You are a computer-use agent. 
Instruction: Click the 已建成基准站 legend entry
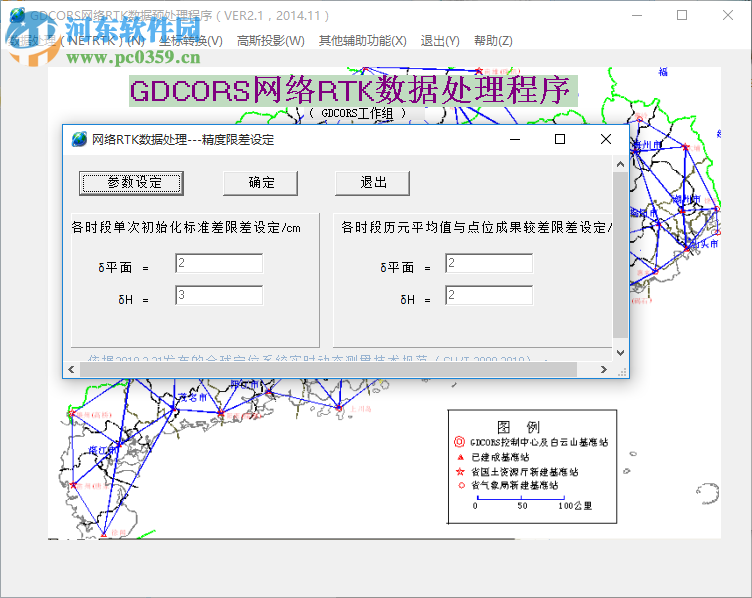pyautogui.click(x=500, y=457)
